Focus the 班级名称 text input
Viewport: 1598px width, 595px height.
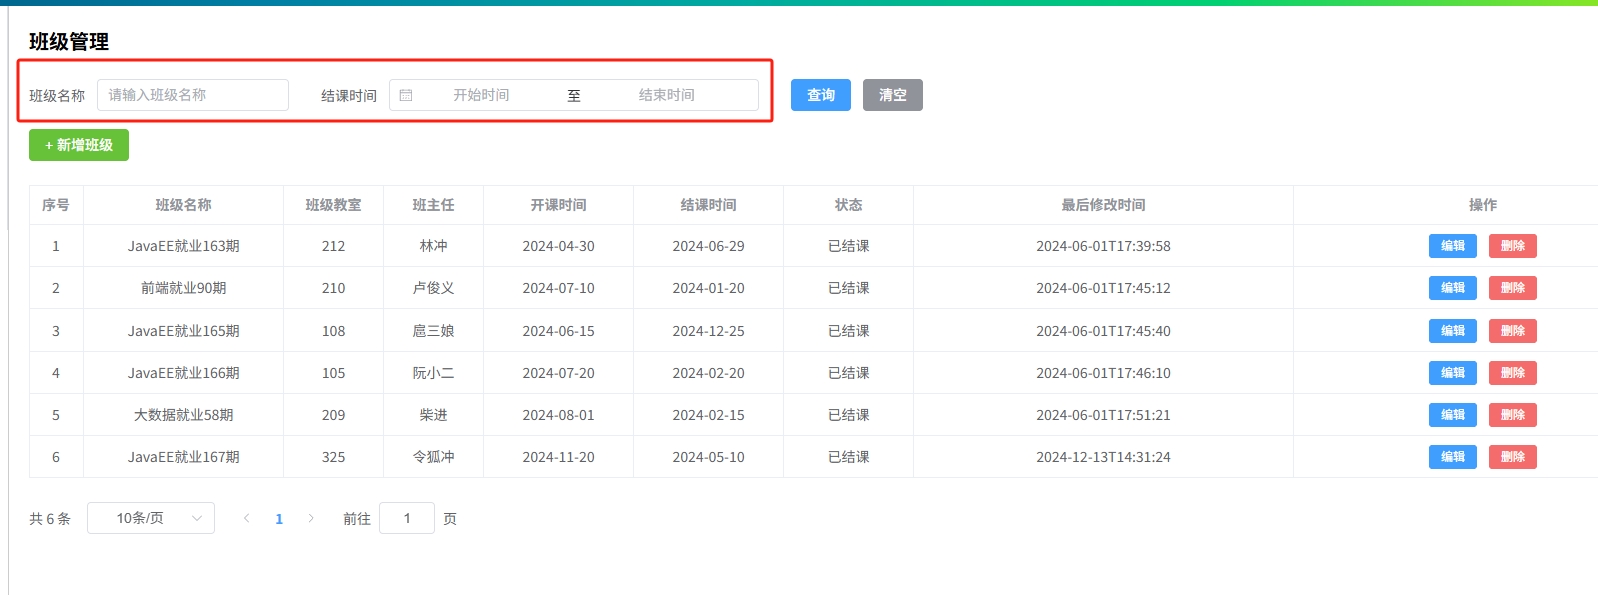tap(192, 95)
